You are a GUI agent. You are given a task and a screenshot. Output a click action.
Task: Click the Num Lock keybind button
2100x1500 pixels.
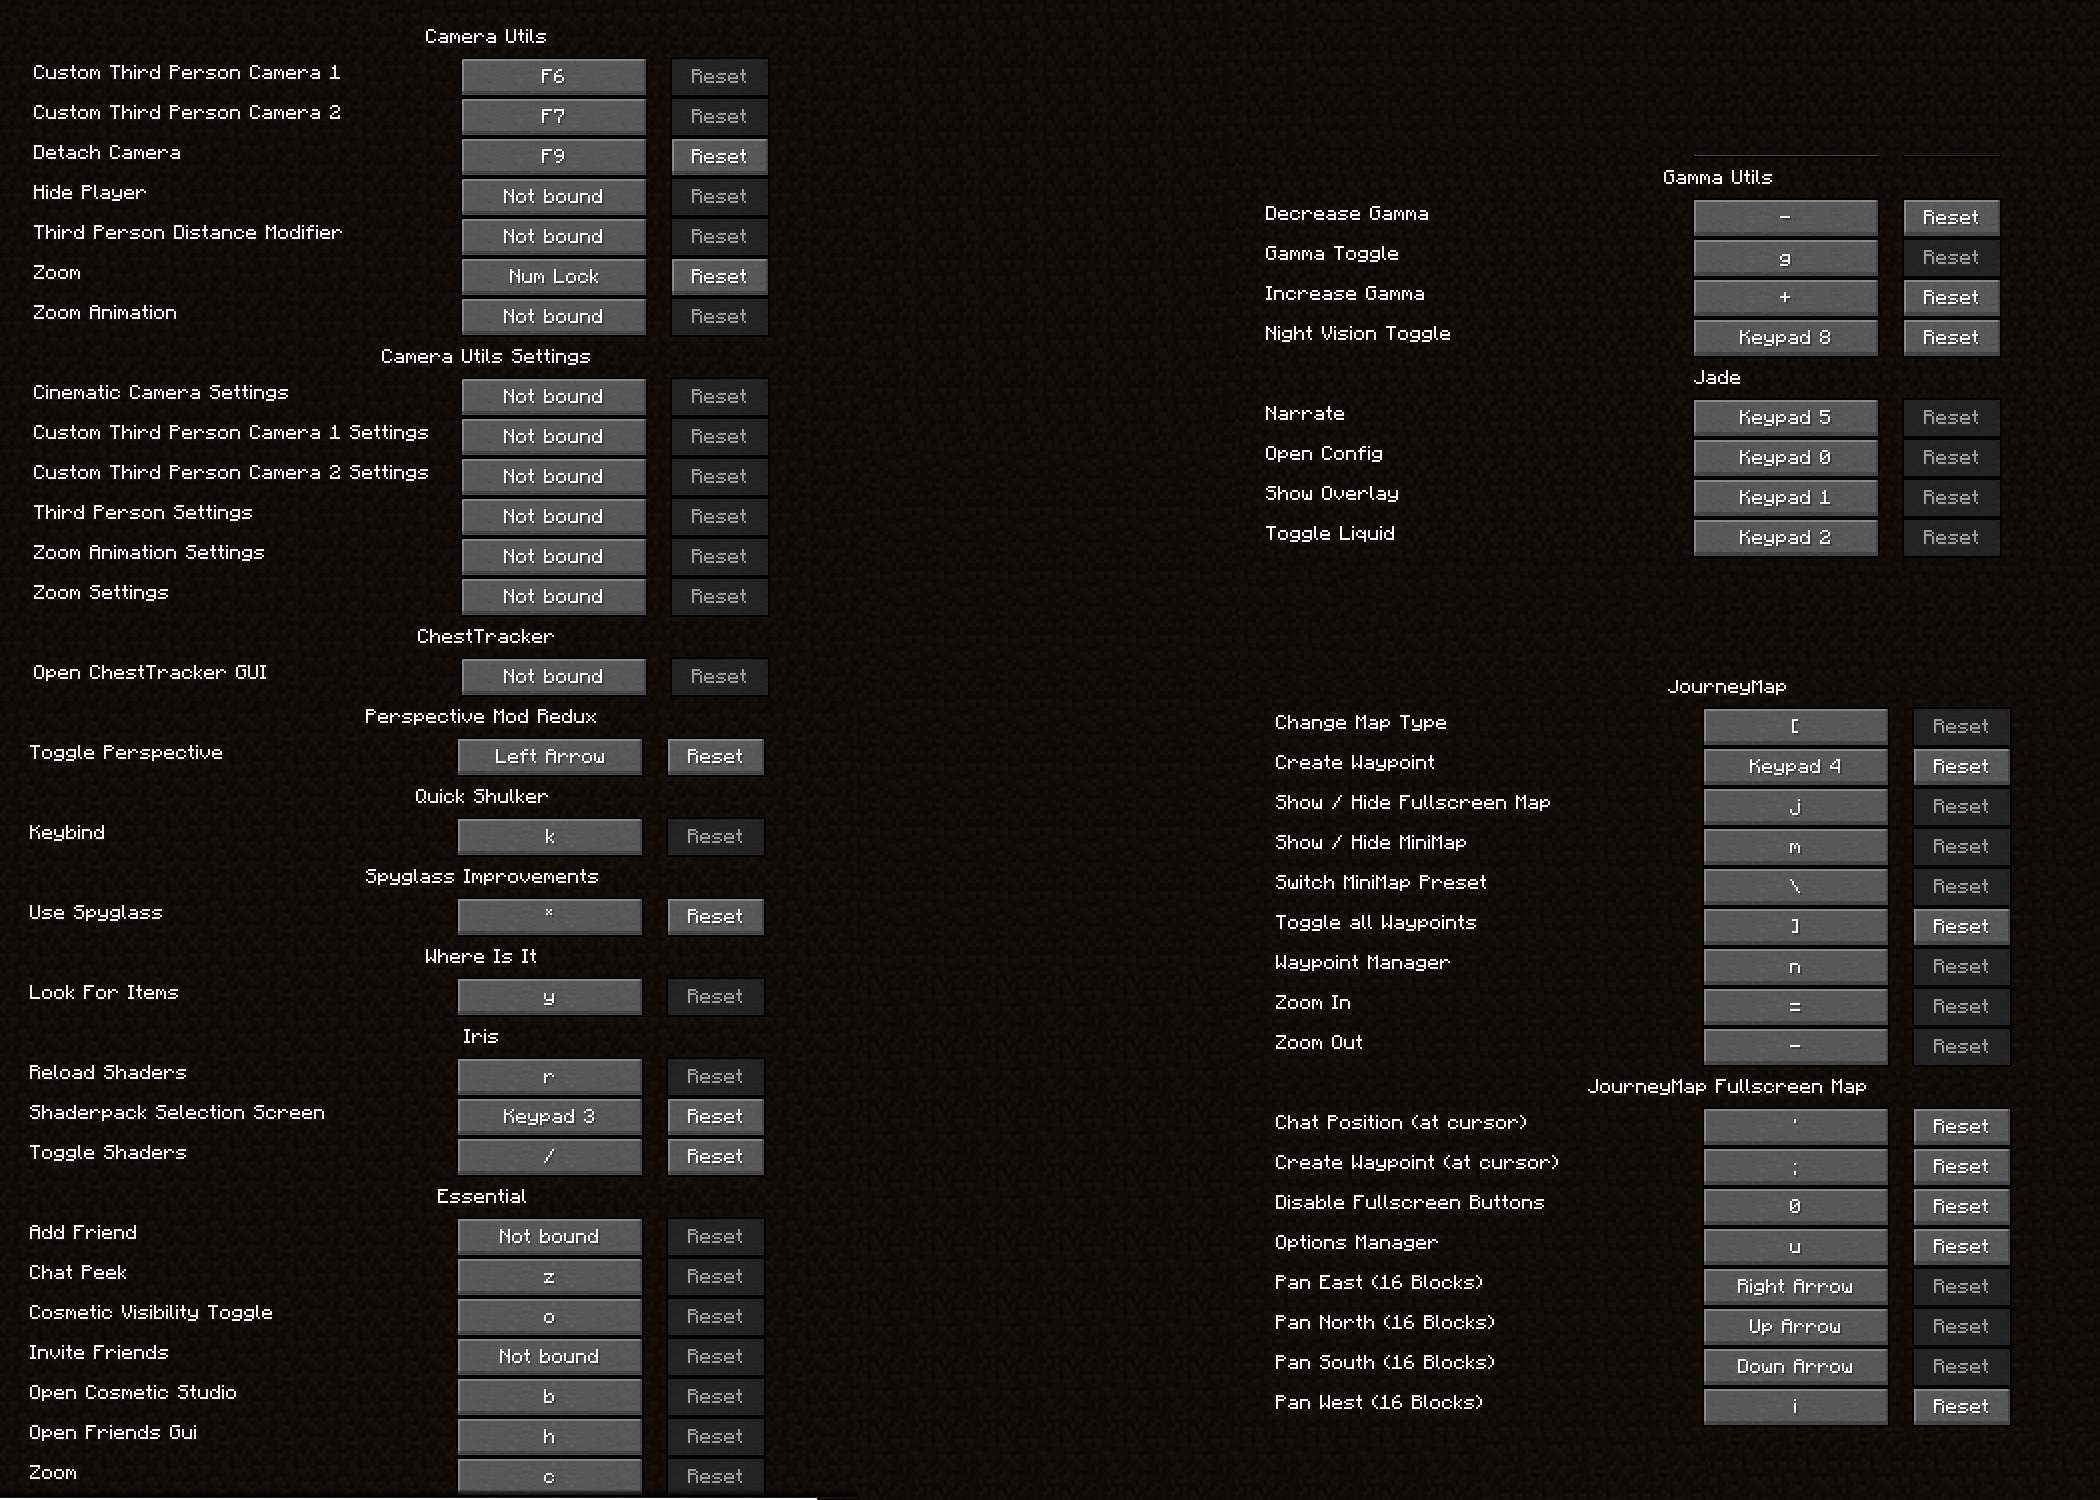tap(553, 277)
